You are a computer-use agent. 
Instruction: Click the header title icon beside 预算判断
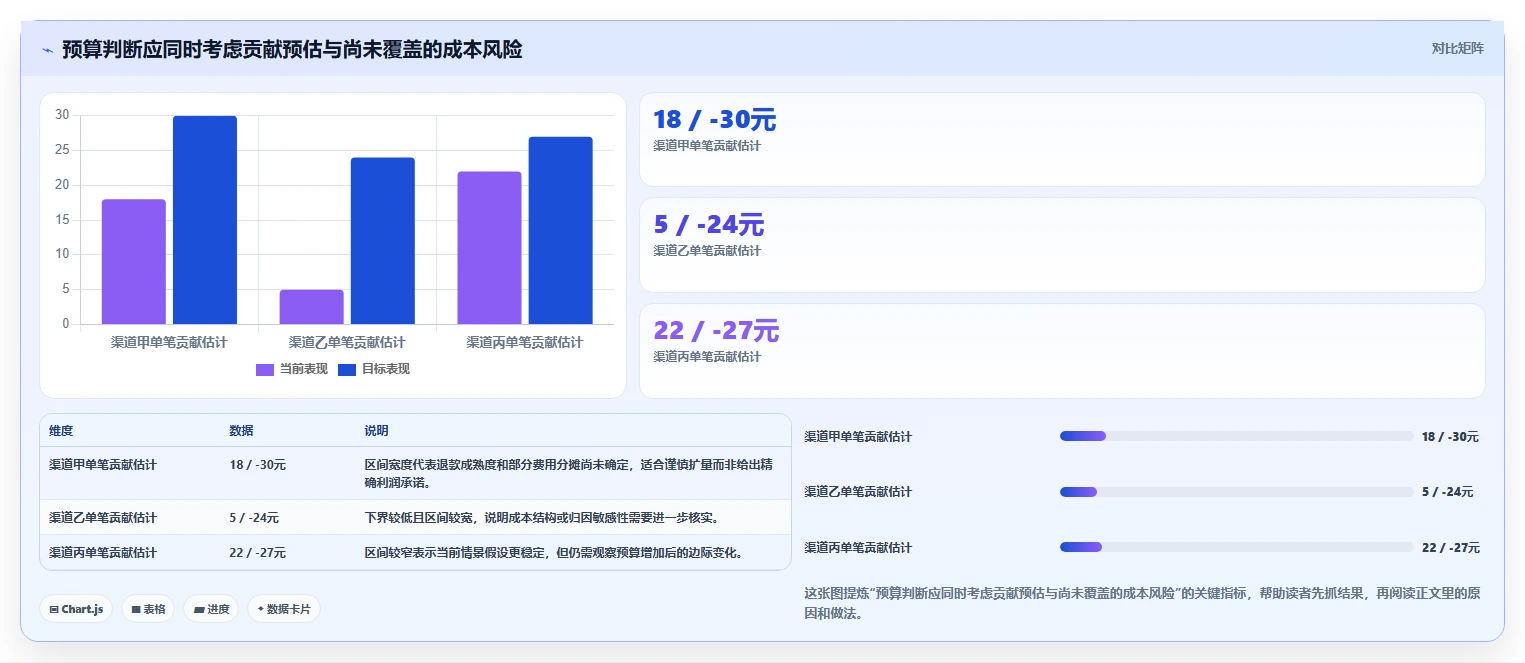[x=47, y=50]
